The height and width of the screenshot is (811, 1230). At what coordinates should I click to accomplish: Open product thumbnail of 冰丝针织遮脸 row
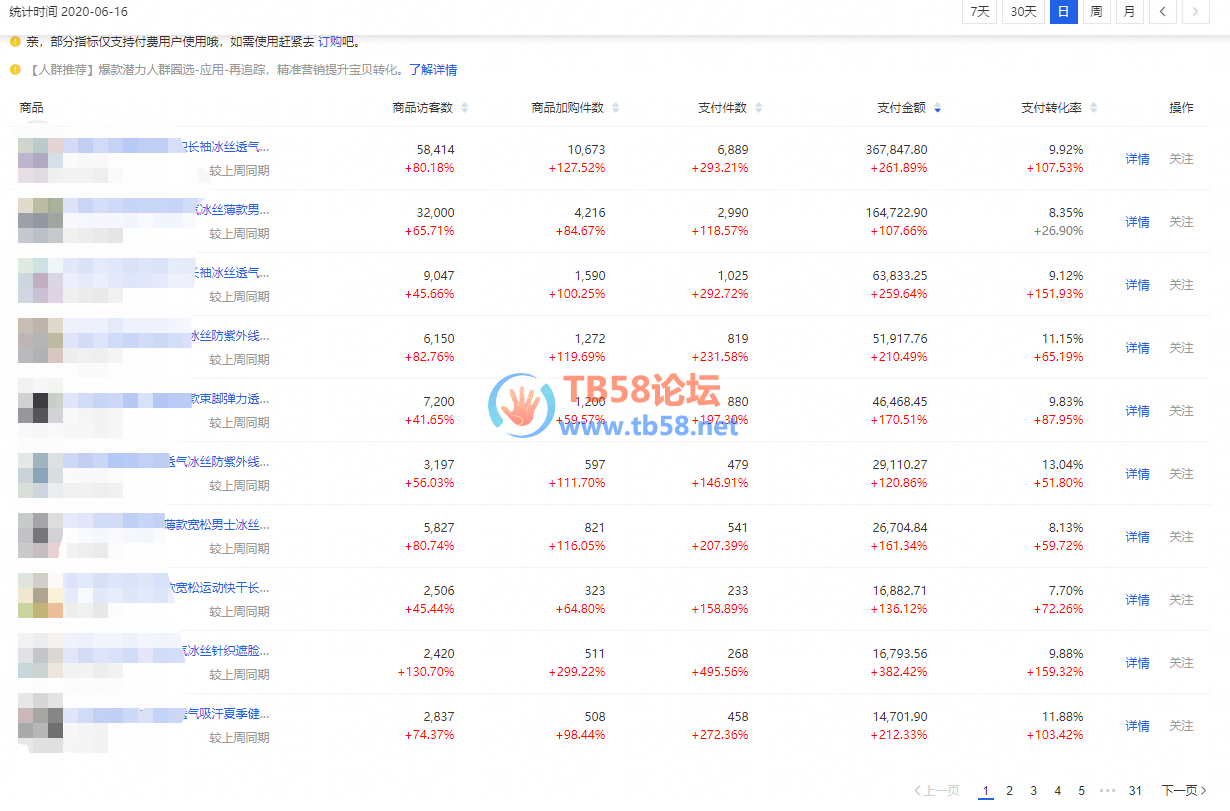tap(40, 655)
